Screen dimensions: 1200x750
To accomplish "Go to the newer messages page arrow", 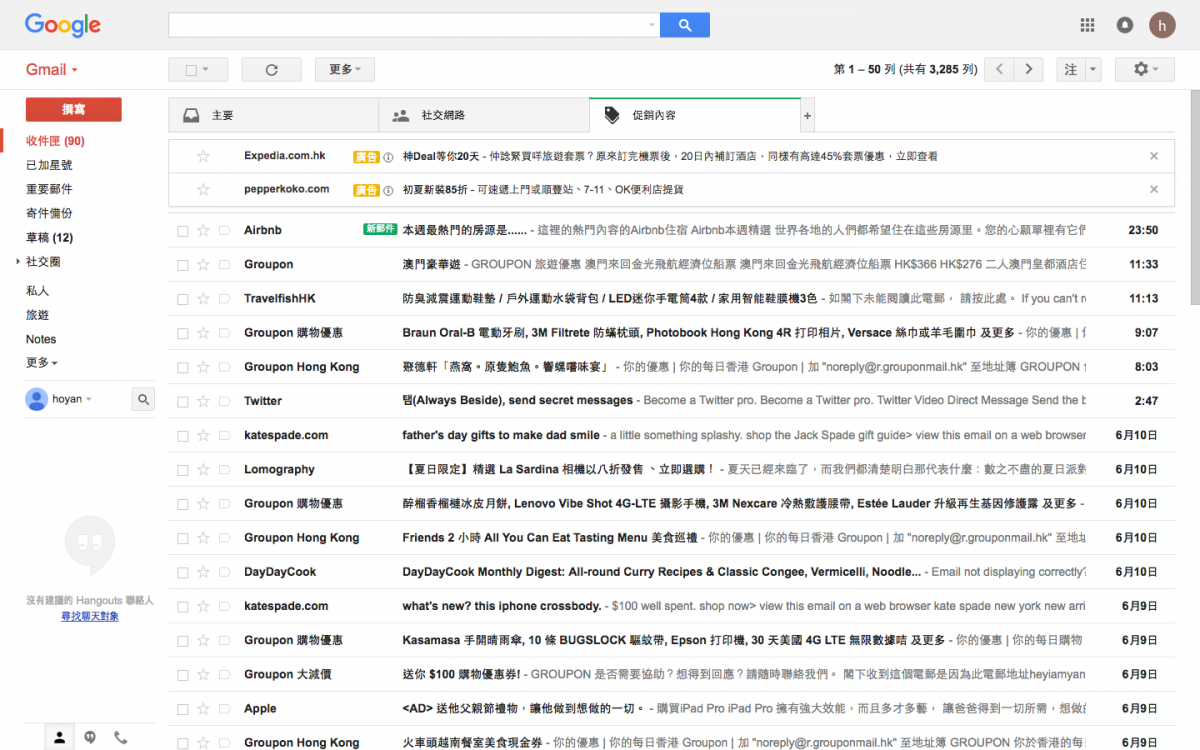I will point(999,70).
